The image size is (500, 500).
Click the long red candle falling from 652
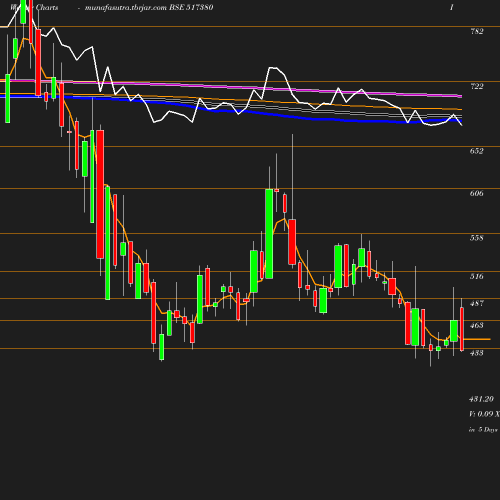click(x=100, y=194)
